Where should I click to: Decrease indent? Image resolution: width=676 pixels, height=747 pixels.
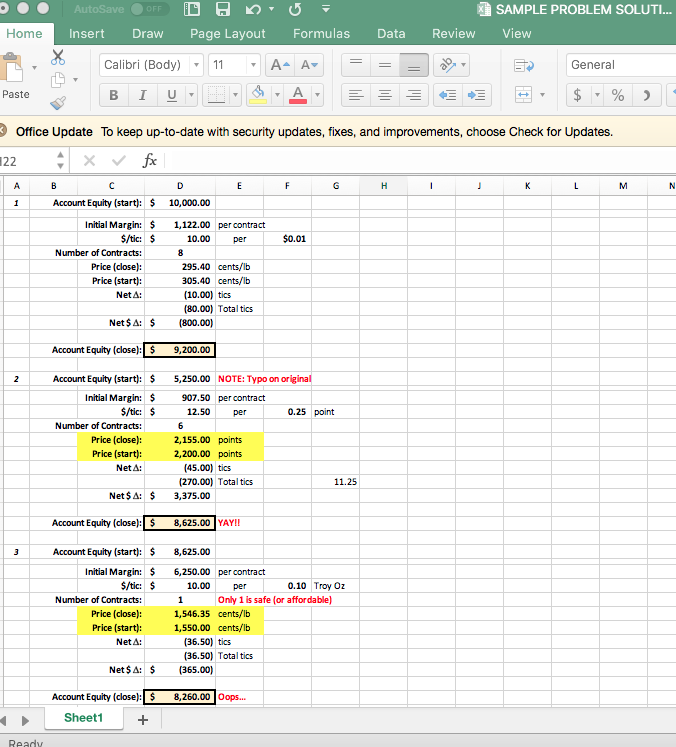[x=448, y=95]
